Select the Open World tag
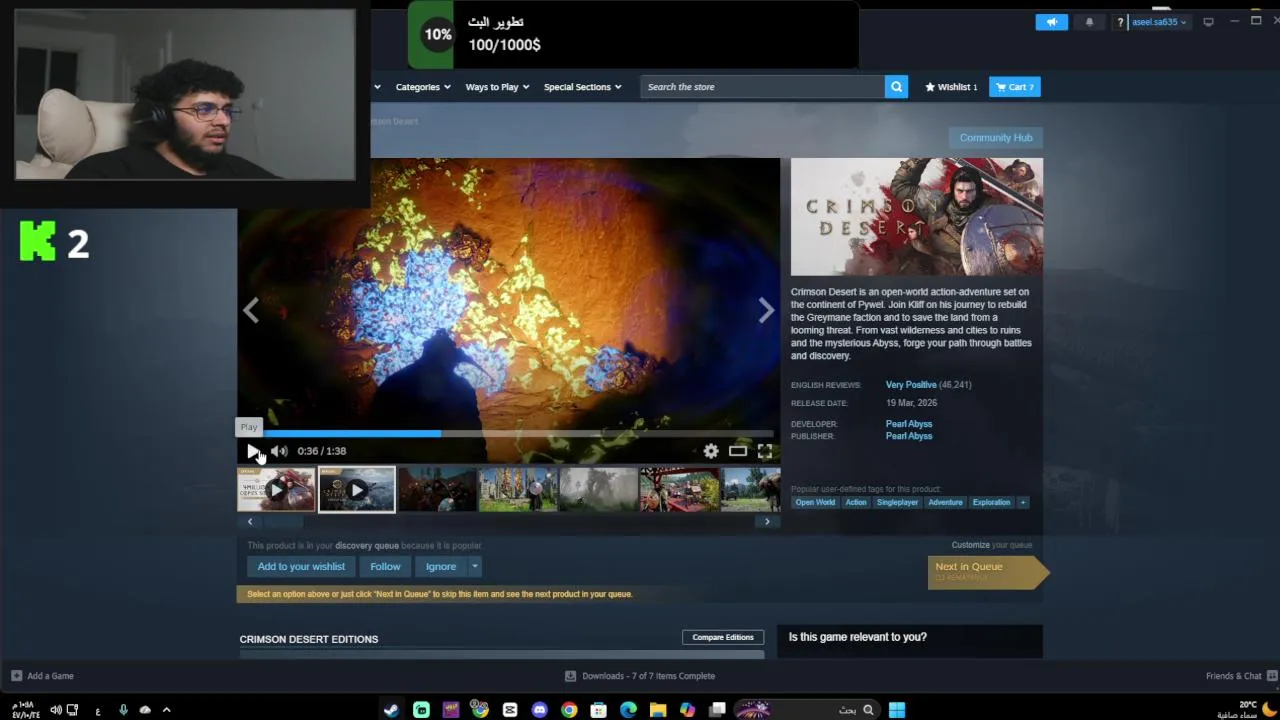Viewport: 1280px width, 720px height. (x=815, y=502)
